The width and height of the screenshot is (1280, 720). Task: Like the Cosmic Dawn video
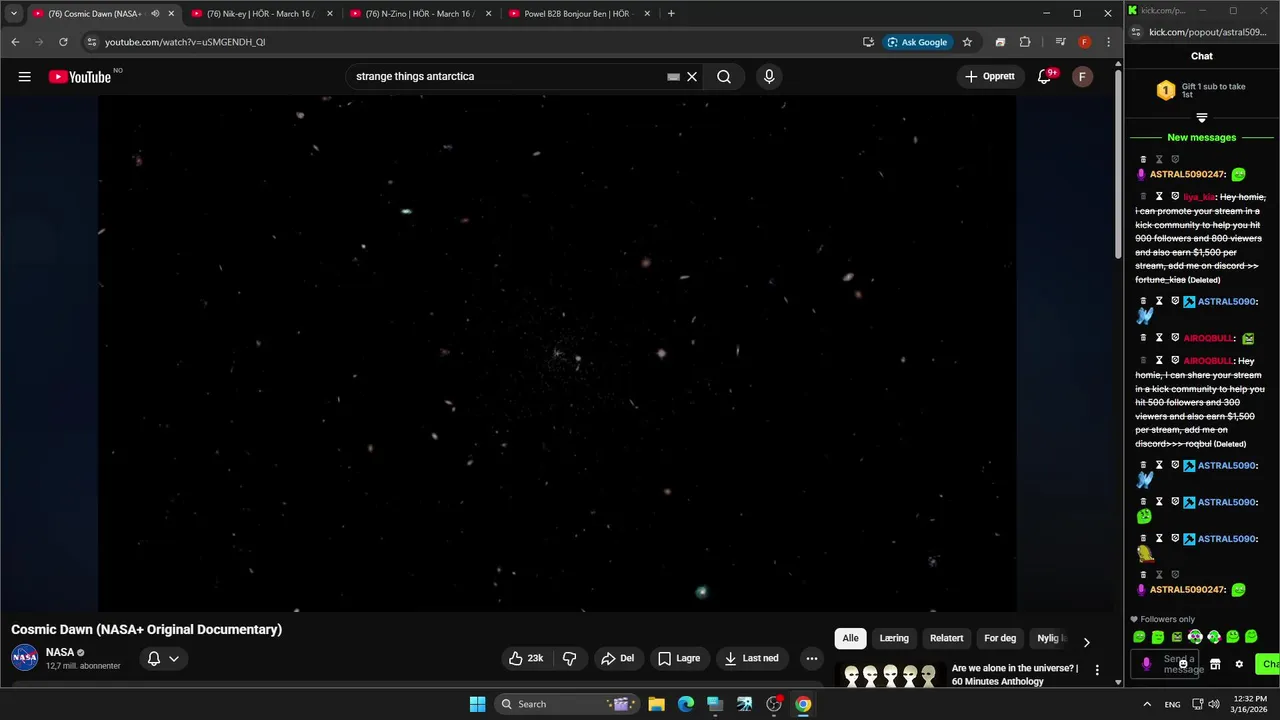click(526, 658)
